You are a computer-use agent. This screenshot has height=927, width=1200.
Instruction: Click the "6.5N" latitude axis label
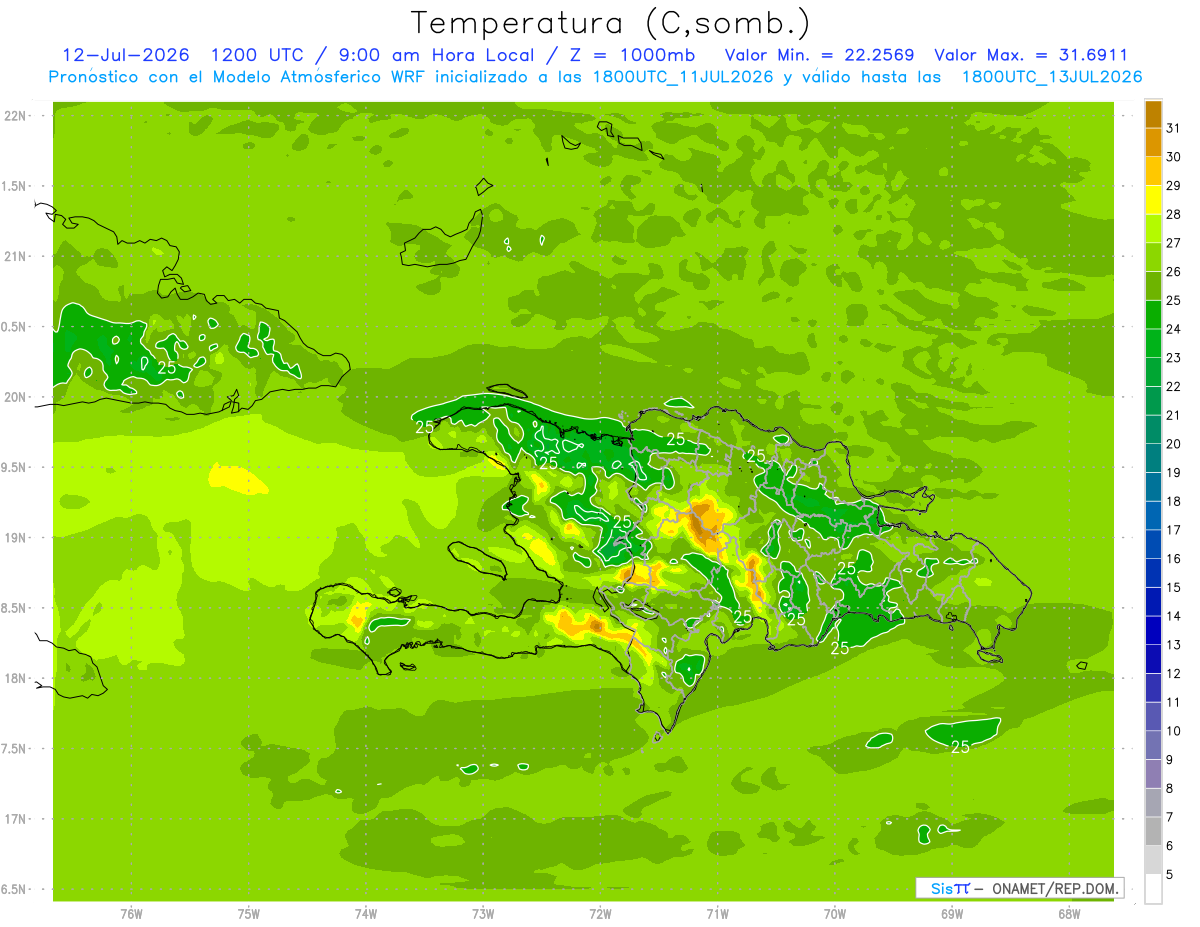point(15,889)
